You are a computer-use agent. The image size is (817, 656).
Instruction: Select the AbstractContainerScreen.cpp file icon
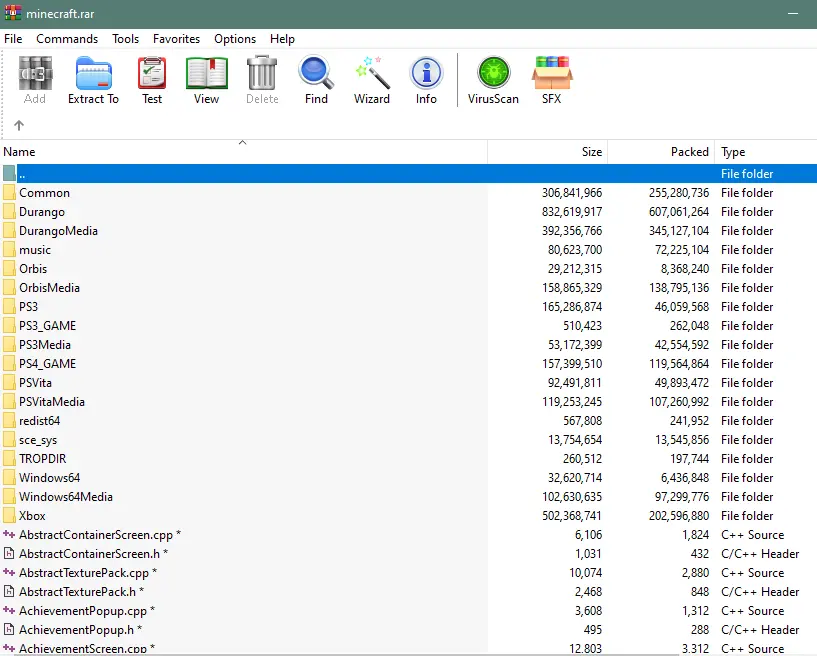coord(9,535)
